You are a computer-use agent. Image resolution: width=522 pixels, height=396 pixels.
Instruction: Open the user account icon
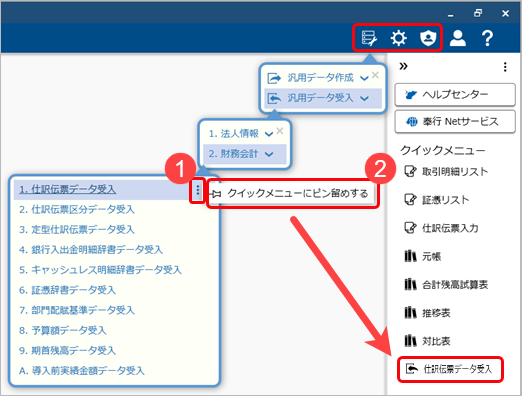(458, 38)
